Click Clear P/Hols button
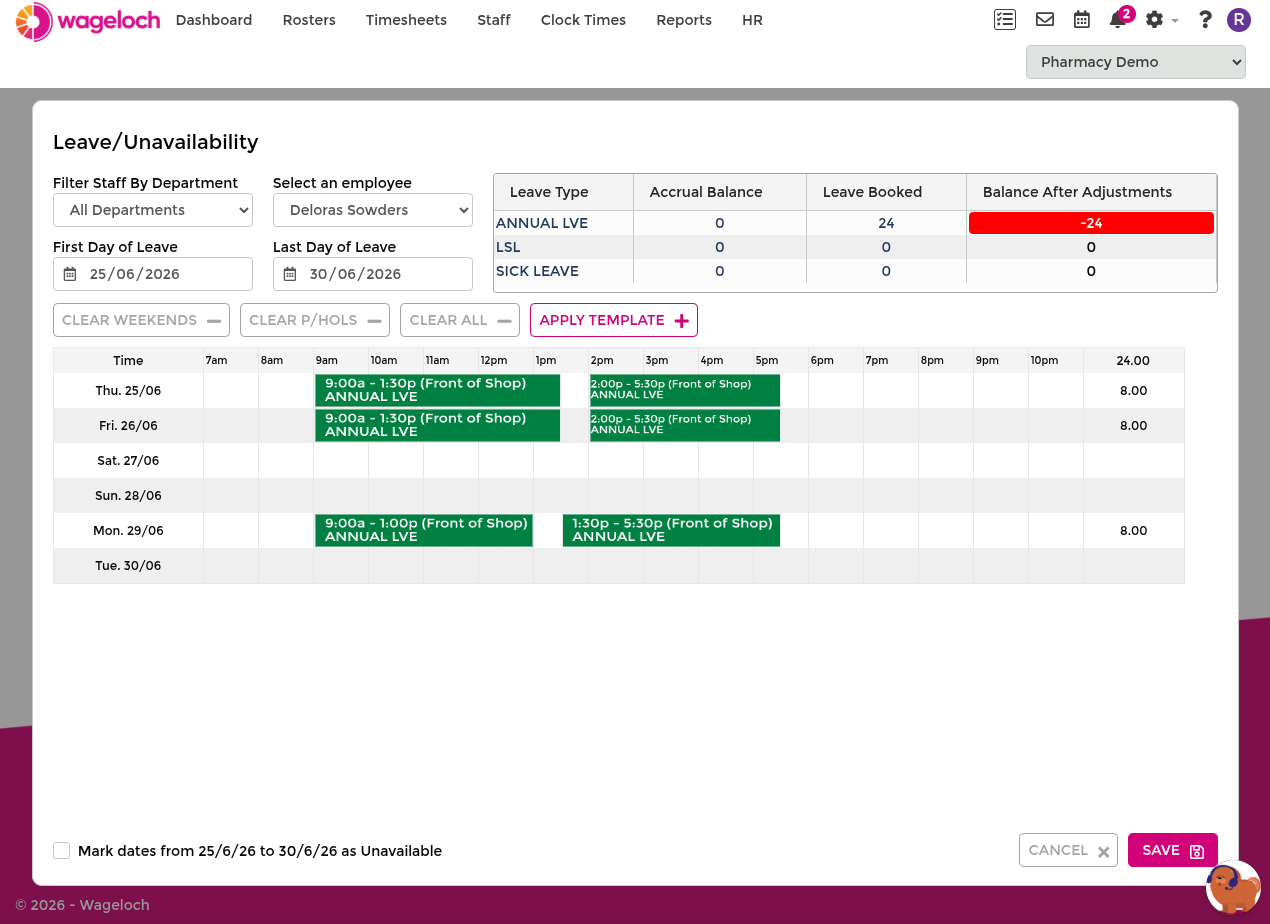Image resolution: width=1270 pixels, height=924 pixels. (x=315, y=320)
